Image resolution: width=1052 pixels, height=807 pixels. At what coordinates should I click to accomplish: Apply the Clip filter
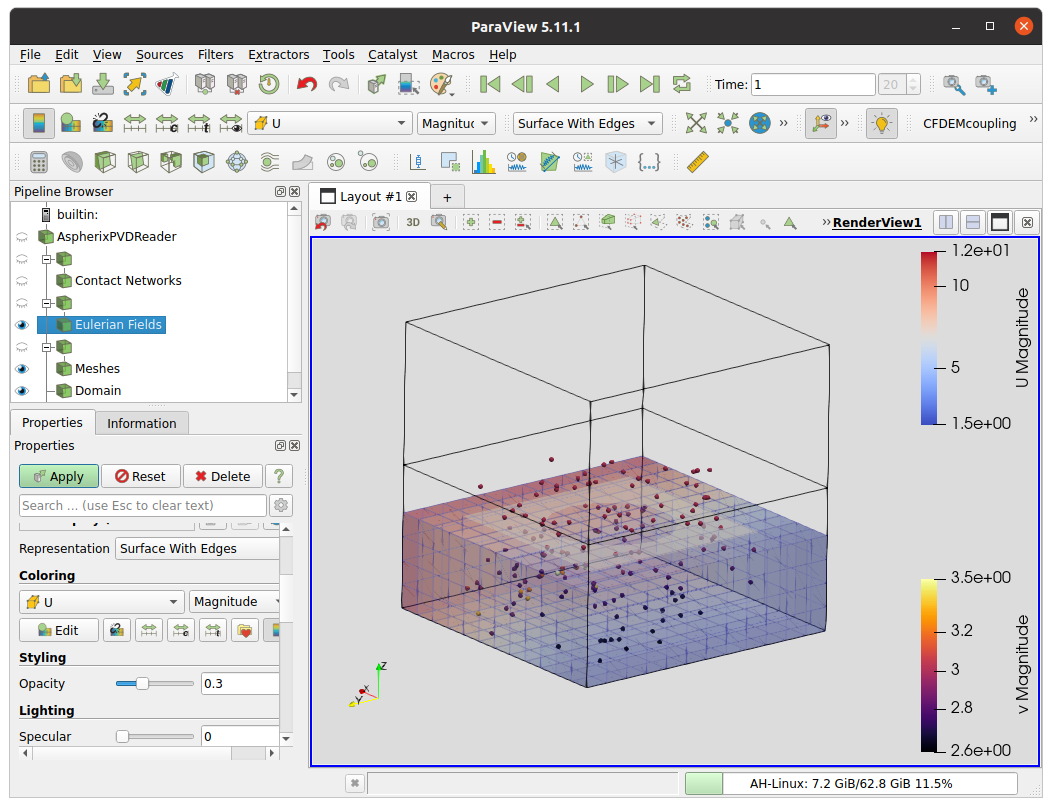point(105,162)
